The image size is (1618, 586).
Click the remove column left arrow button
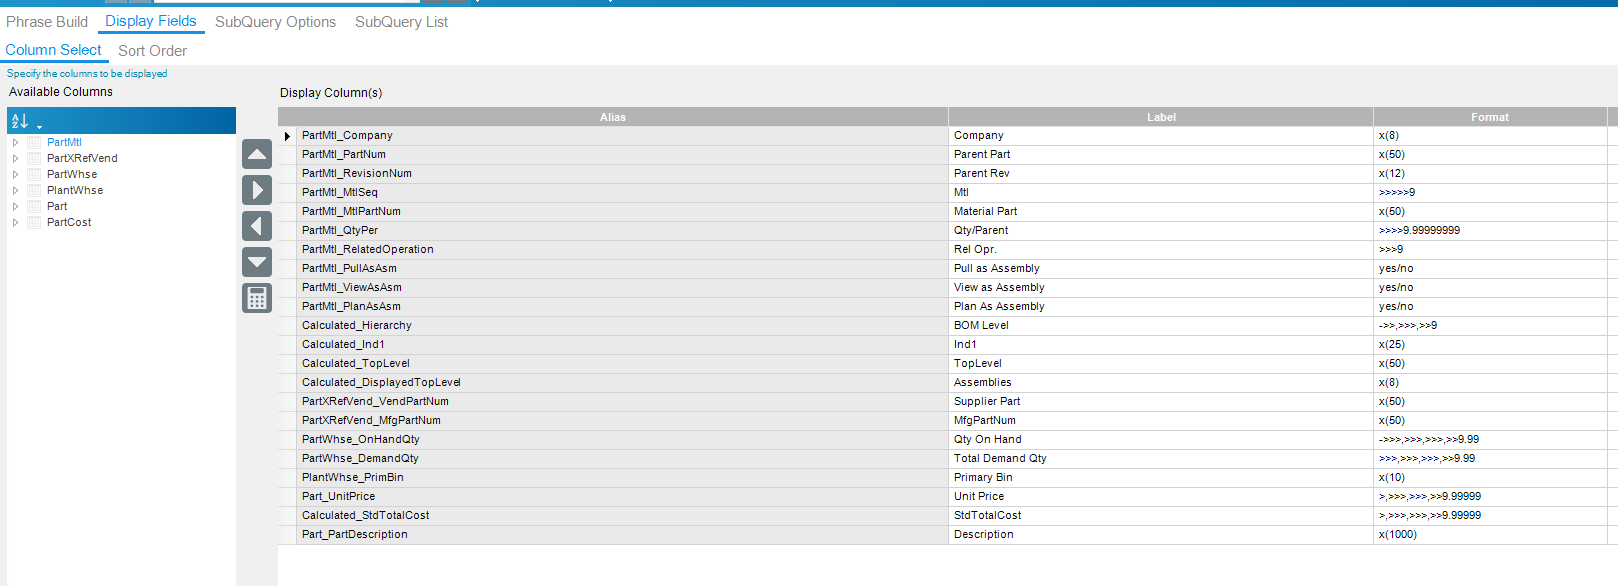tap(257, 226)
